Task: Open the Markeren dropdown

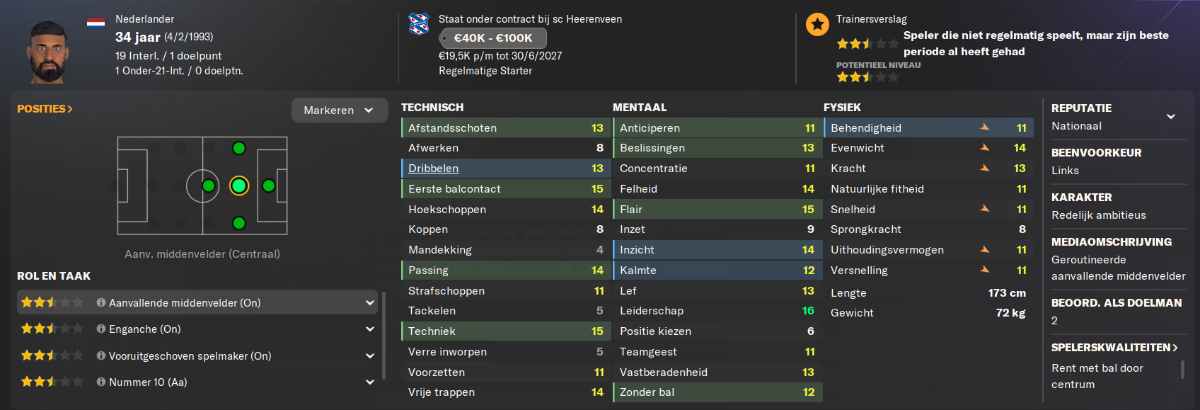Action: pos(340,110)
